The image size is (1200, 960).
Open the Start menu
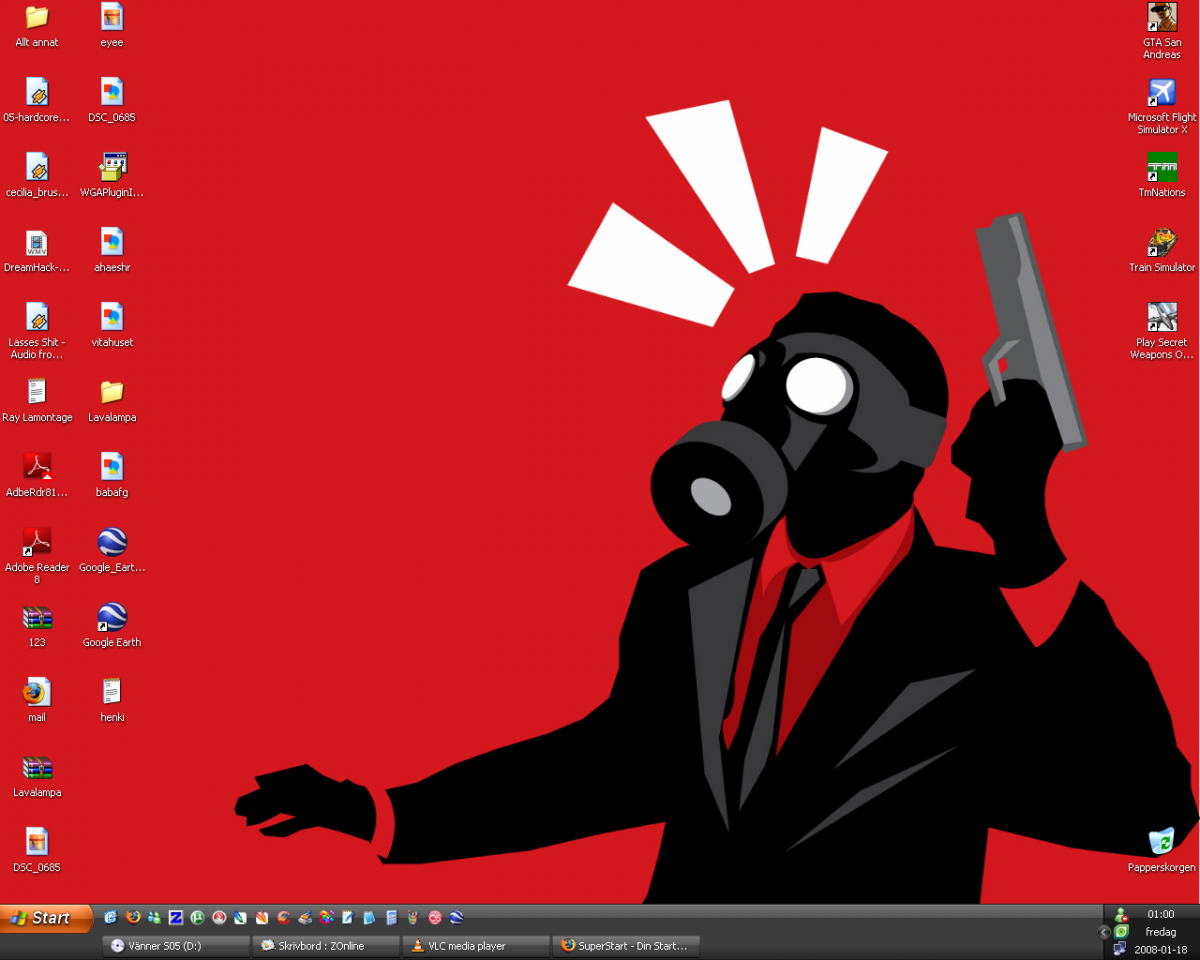(46, 918)
